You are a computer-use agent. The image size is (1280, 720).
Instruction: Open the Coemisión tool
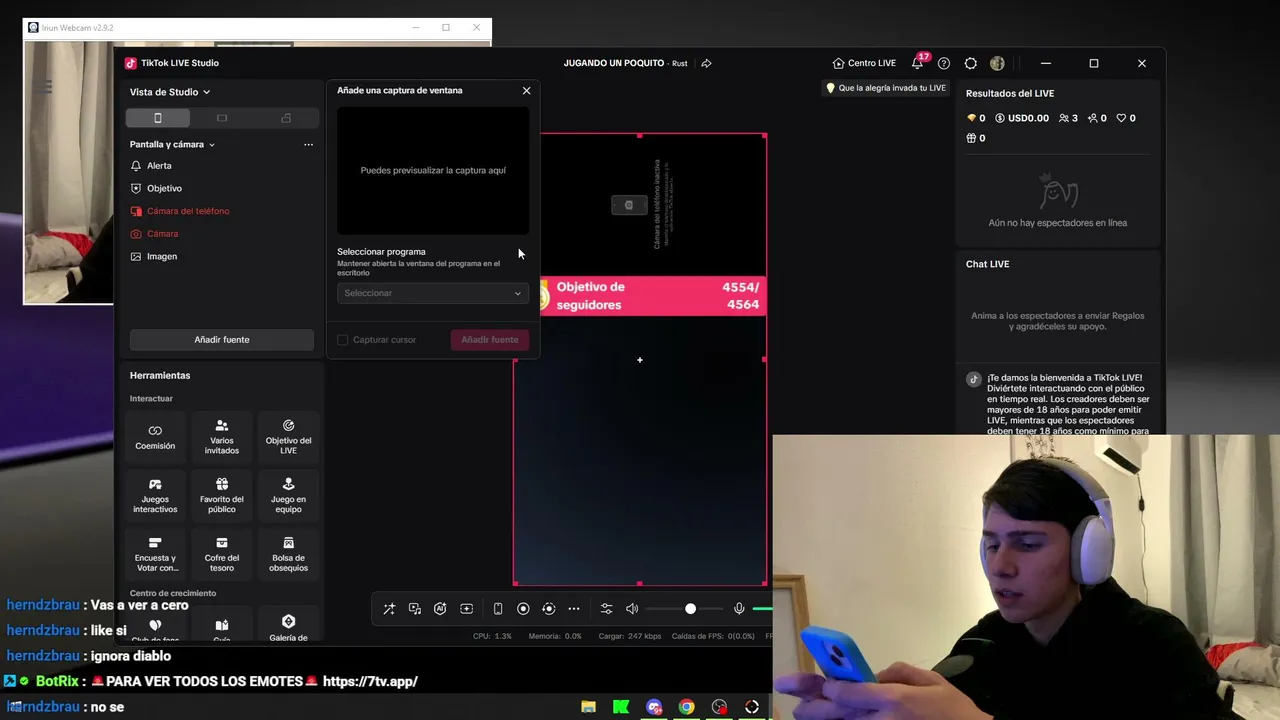[155, 437]
